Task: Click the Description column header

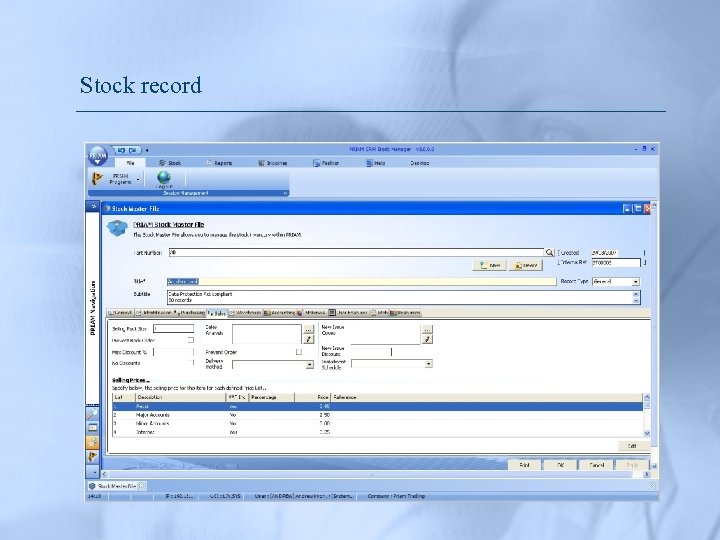Action: point(180,397)
